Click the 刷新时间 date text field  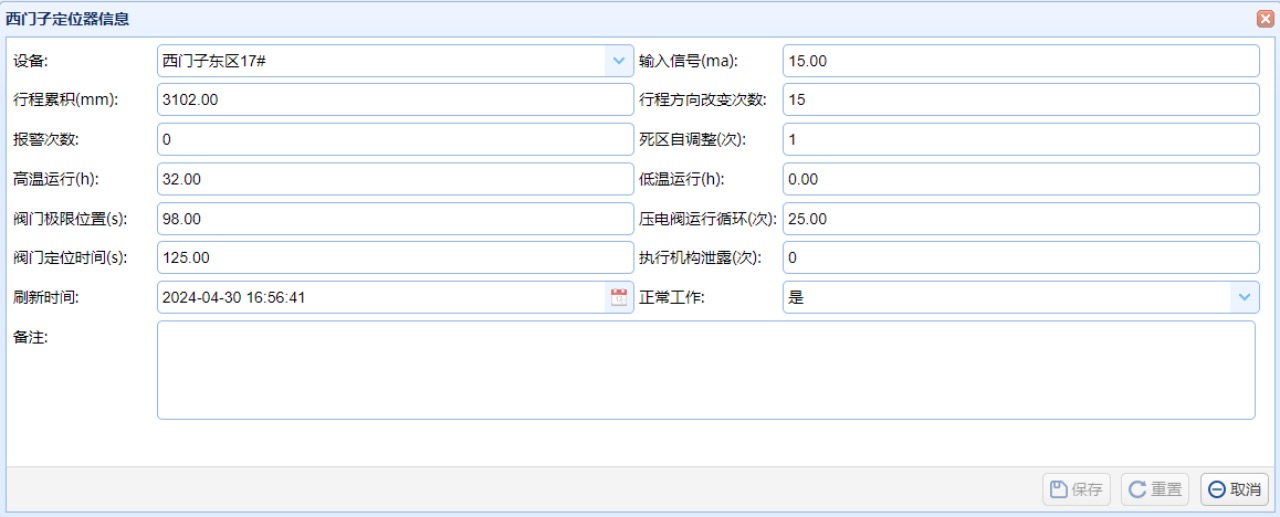pos(380,297)
